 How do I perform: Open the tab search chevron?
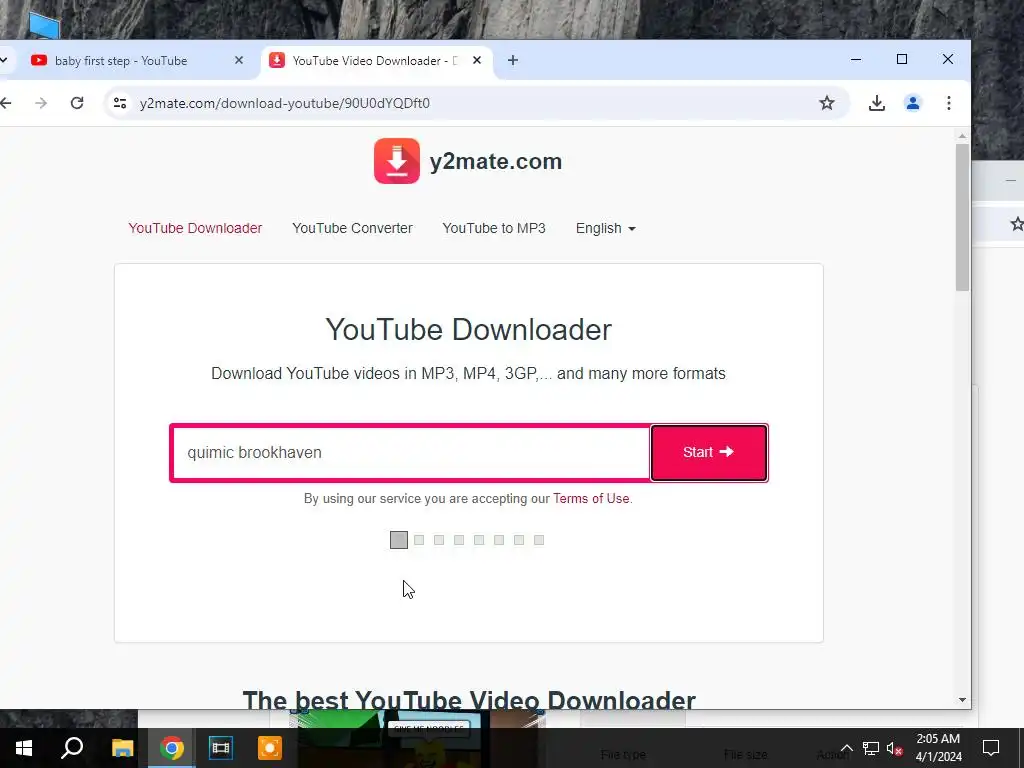point(4,60)
